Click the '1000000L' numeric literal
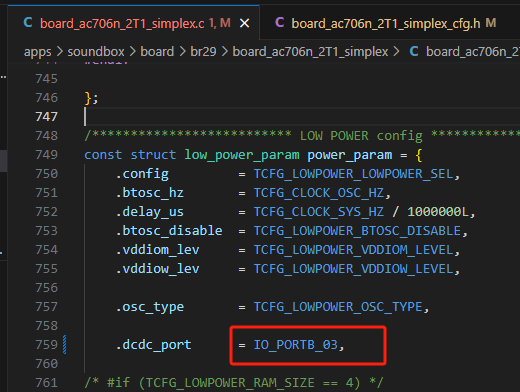 point(438,212)
